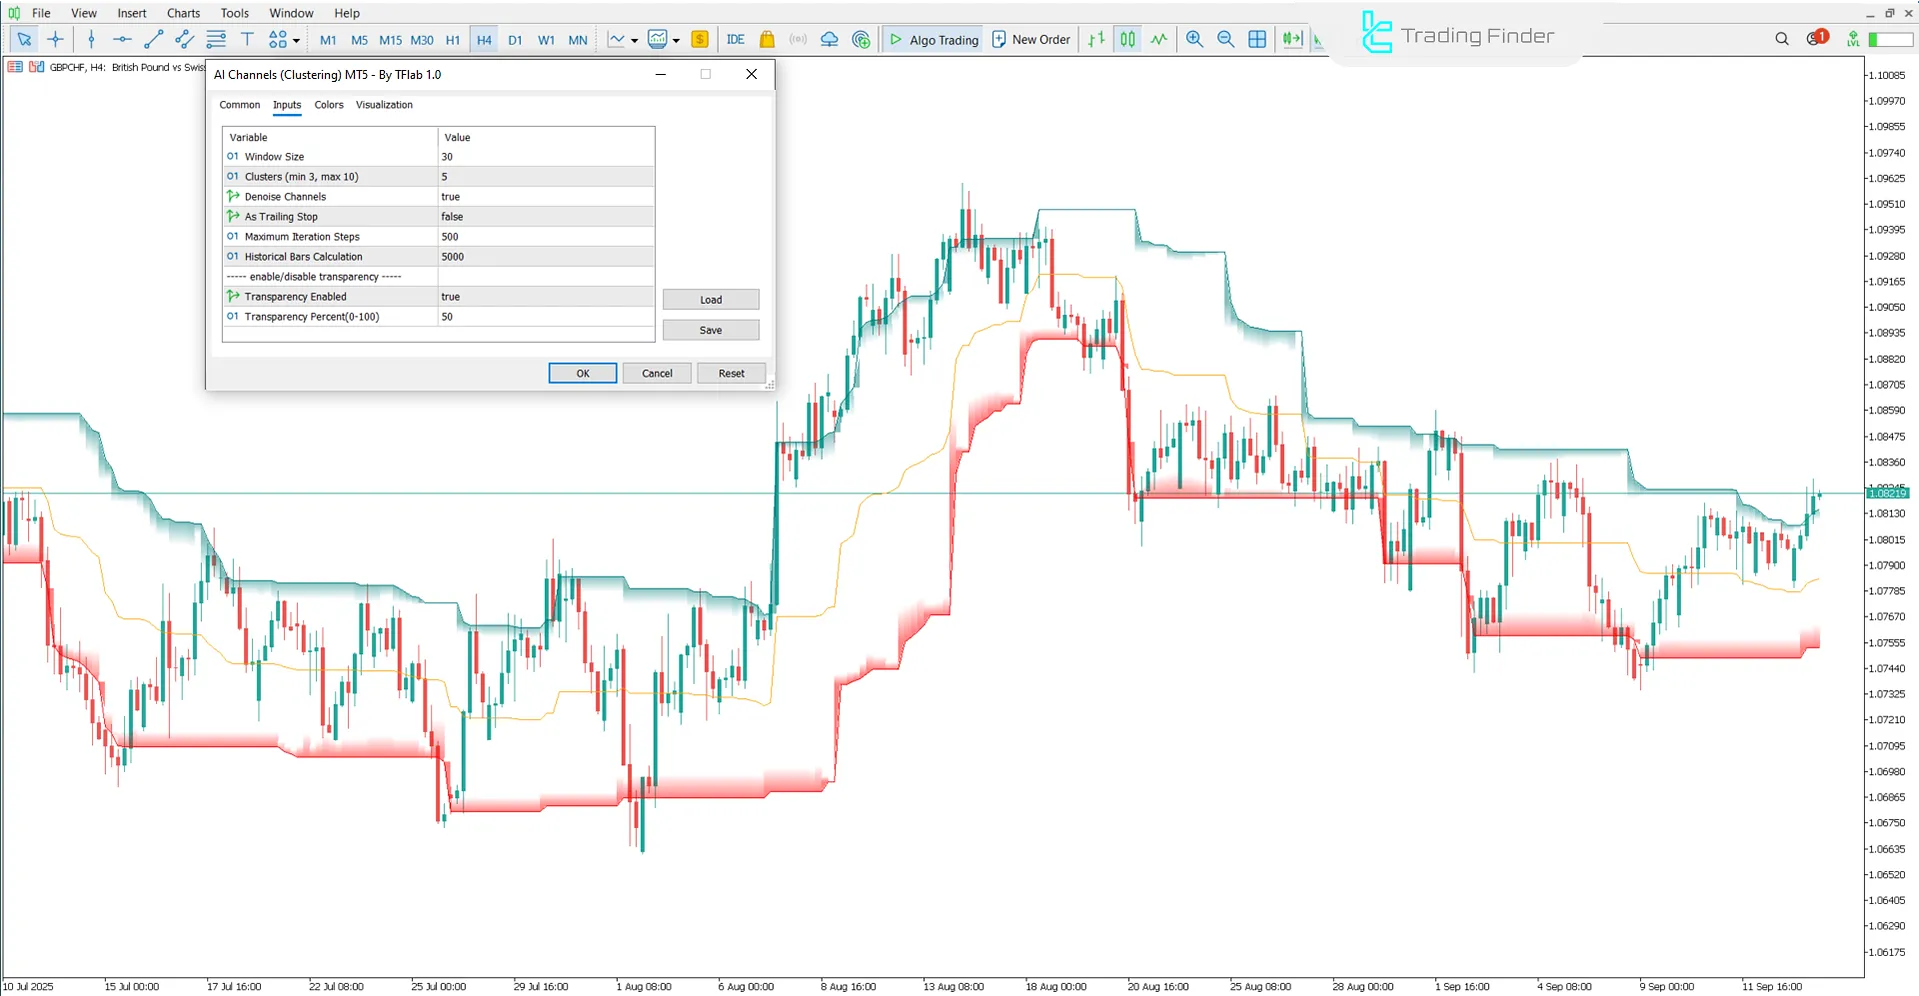Open the Market (shopping bag) panel
The width and height of the screenshot is (1919, 996).
[x=766, y=39]
